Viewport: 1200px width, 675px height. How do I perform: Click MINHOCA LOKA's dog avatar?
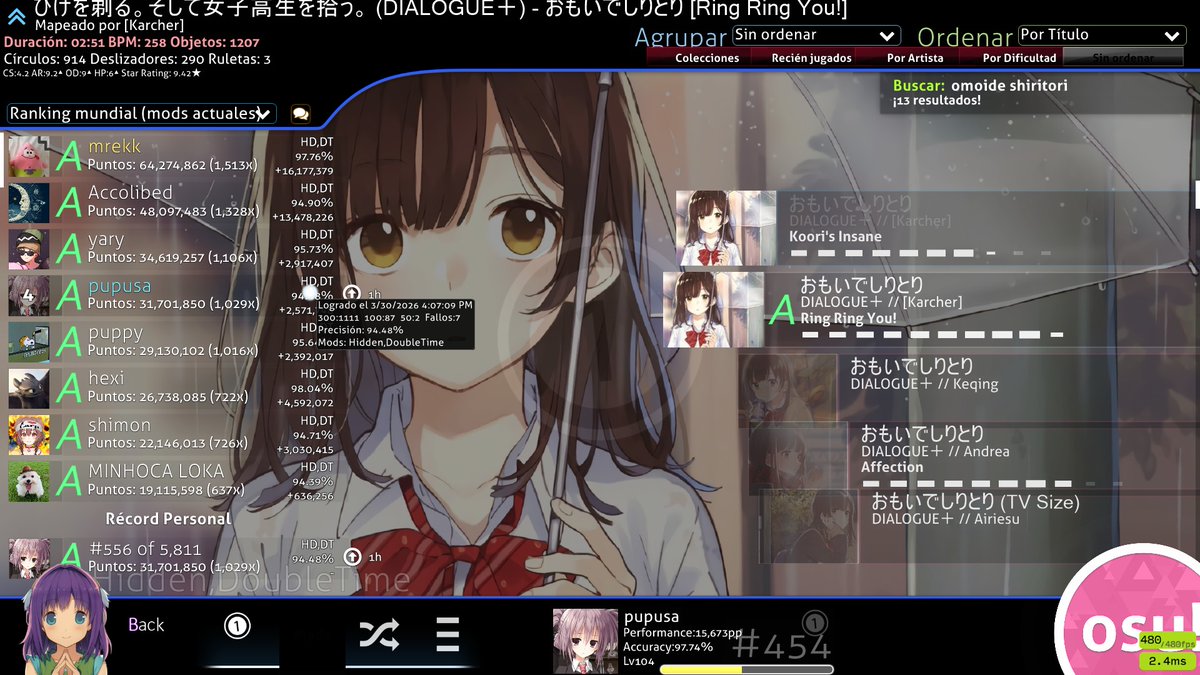click(x=29, y=481)
